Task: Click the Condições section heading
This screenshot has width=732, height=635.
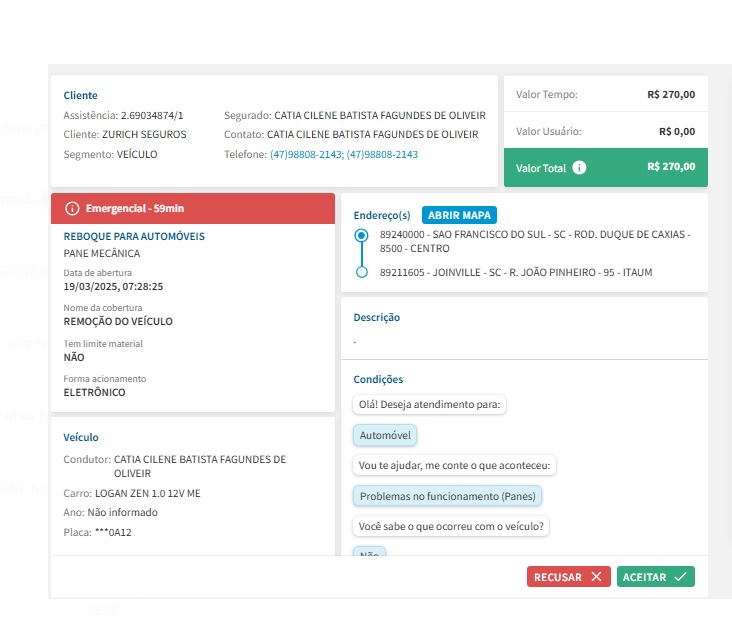Action: pos(378,379)
